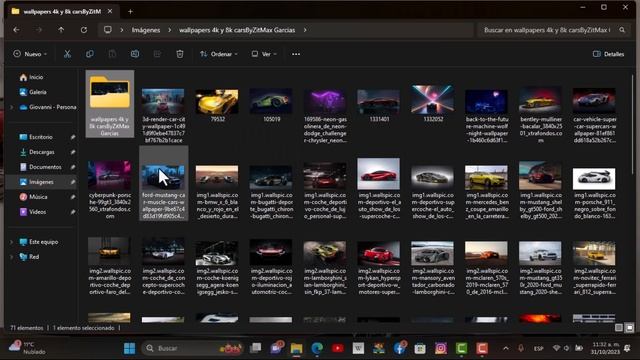Viewport: 640px width, 360px height.
Task: Select the bentley-mulliner-bacalar image
Action: click(x=540, y=115)
